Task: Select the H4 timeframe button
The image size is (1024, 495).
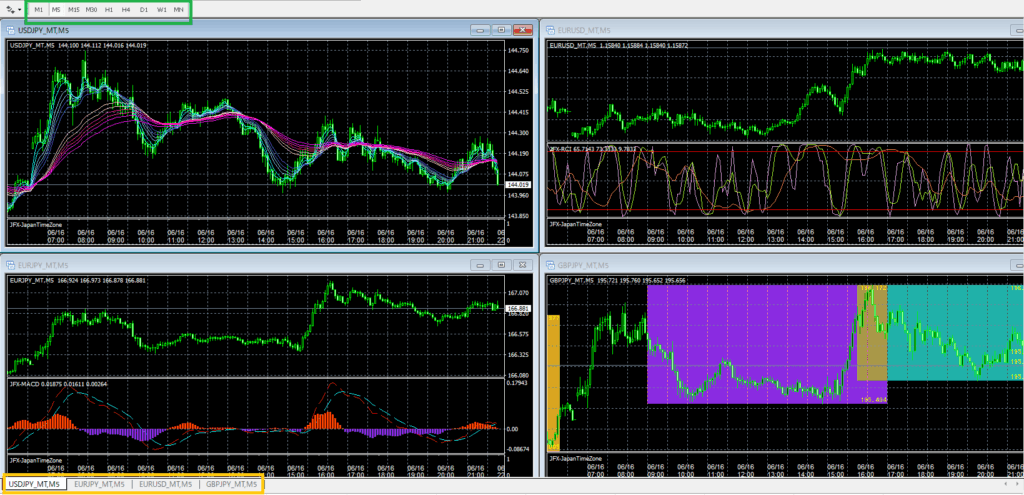Action: coord(126,10)
